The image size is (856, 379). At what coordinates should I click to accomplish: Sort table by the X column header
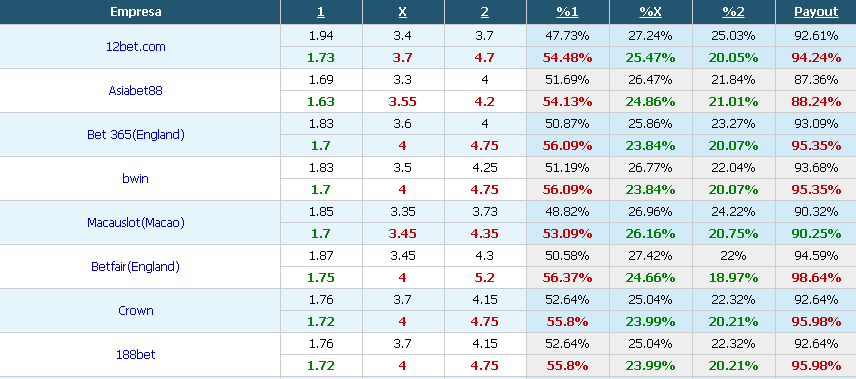click(x=403, y=12)
